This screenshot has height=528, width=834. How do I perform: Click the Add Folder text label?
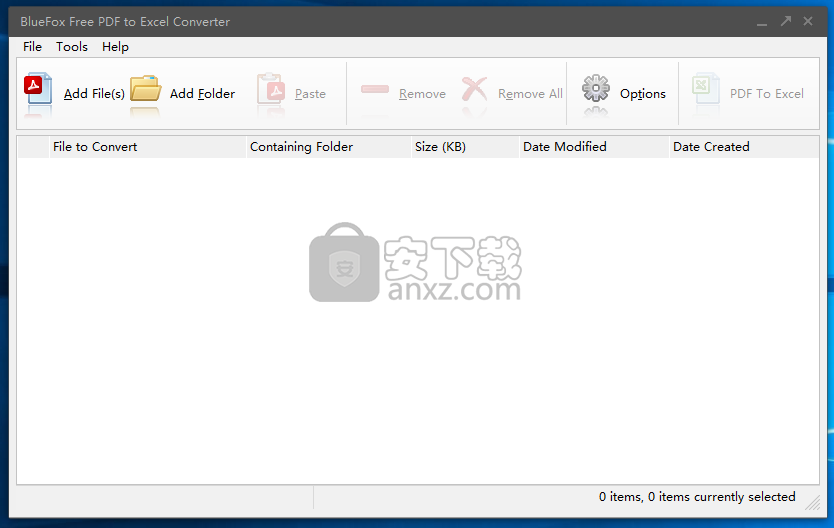[x=202, y=94]
